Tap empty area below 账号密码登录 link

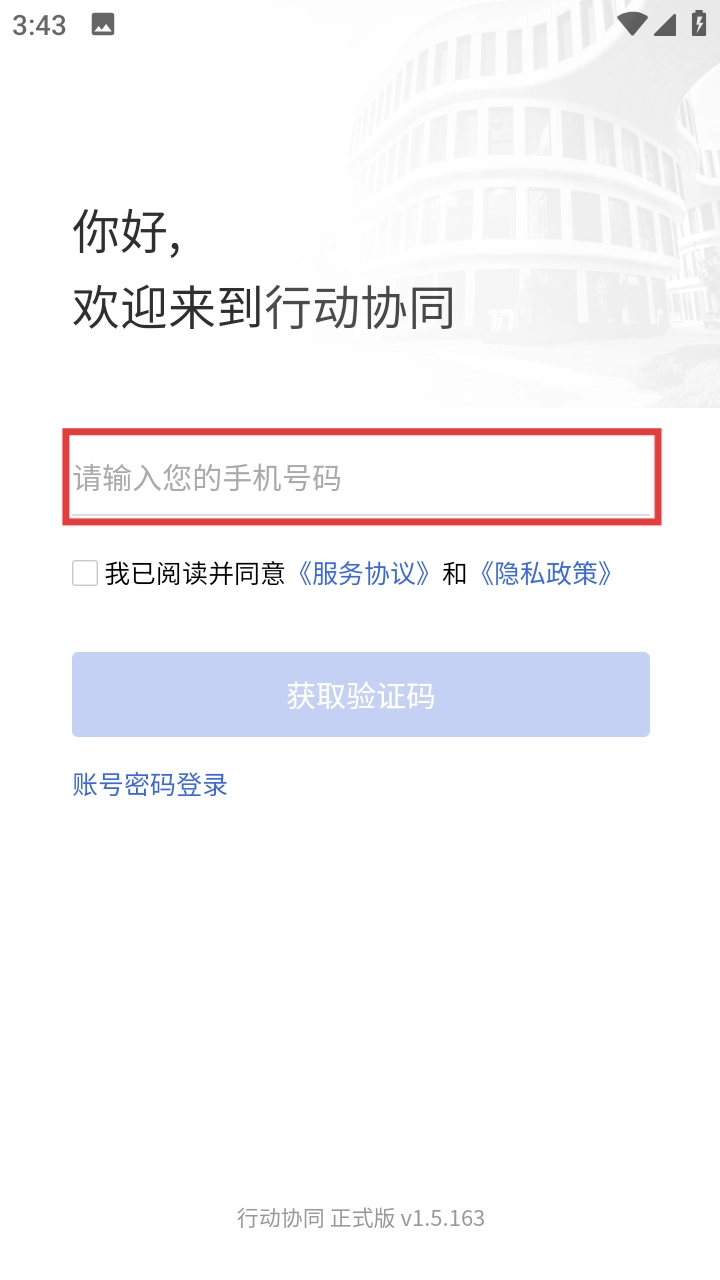tap(360, 980)
